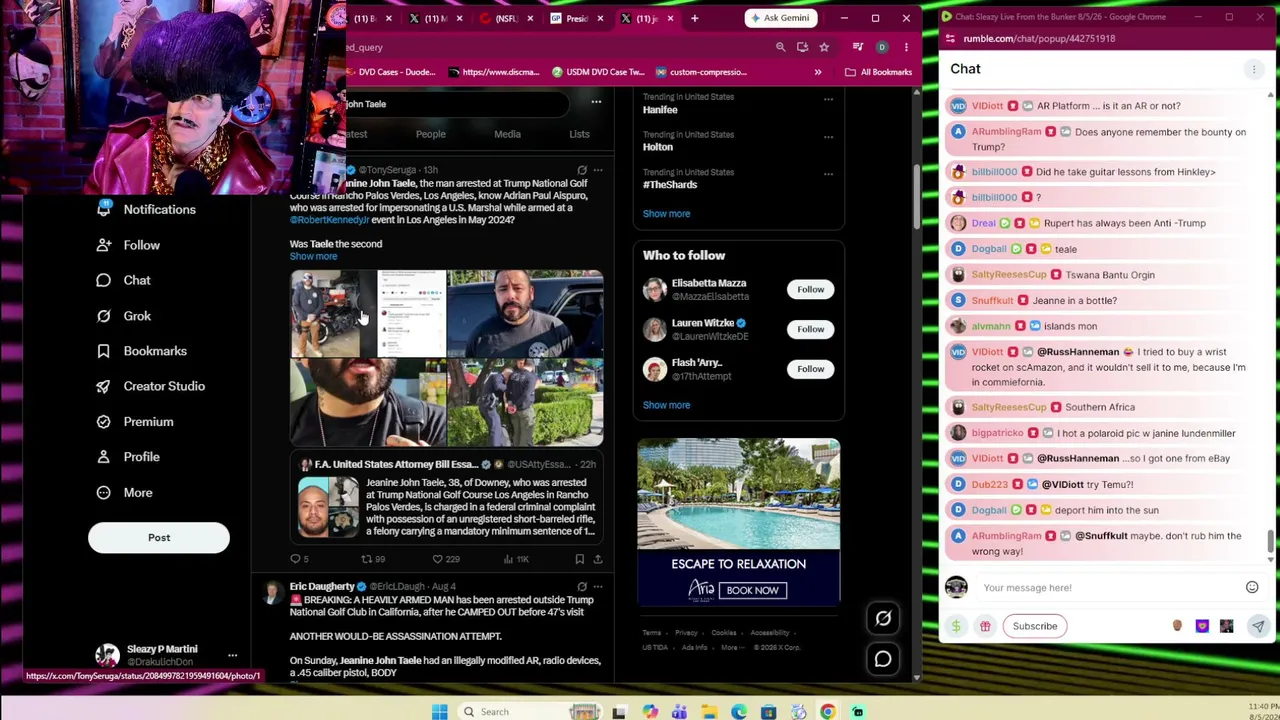Follow Elisabetta Mazza
The image size is (1280, 720).
pos(811,290)
